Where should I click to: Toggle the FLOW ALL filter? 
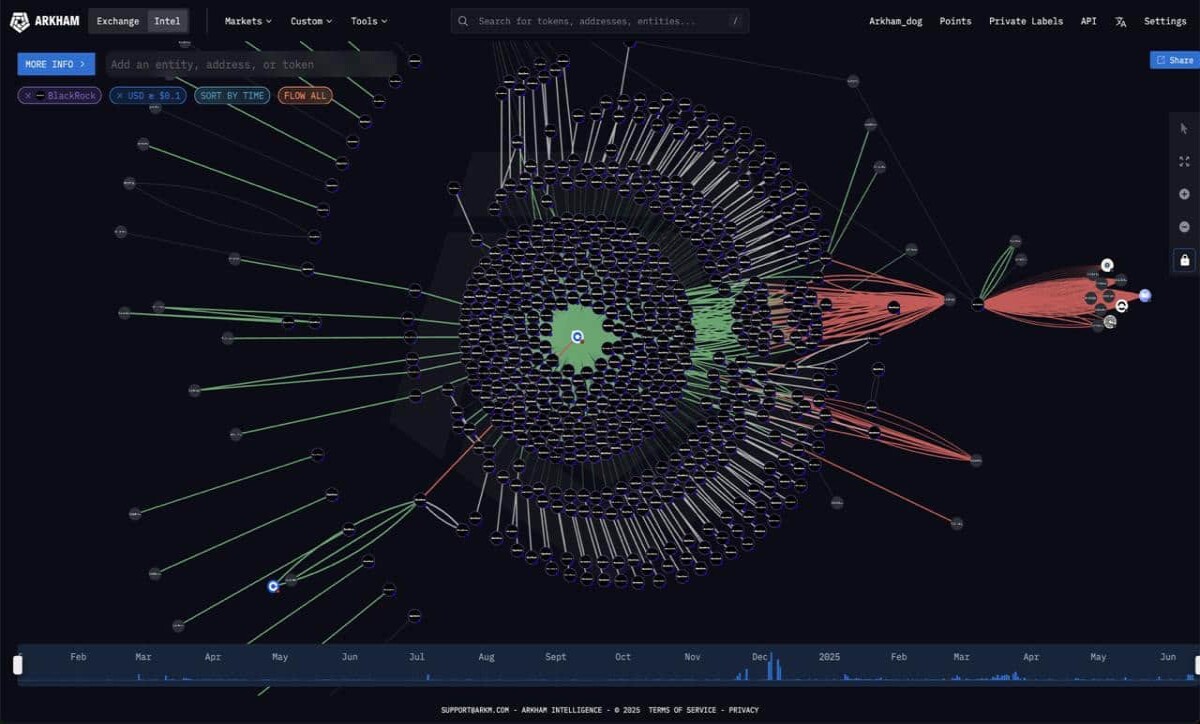(305, 96)
